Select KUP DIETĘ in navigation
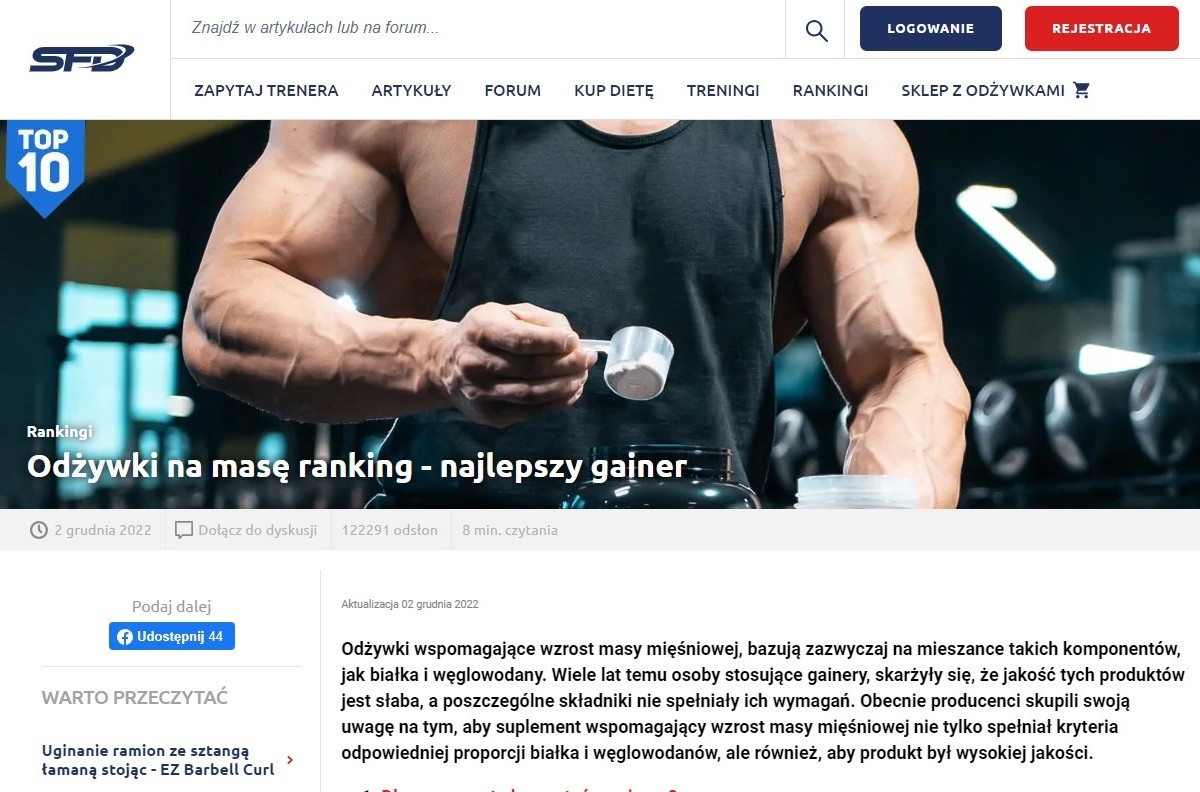The image size is (1200, 792). pos(613,90)
